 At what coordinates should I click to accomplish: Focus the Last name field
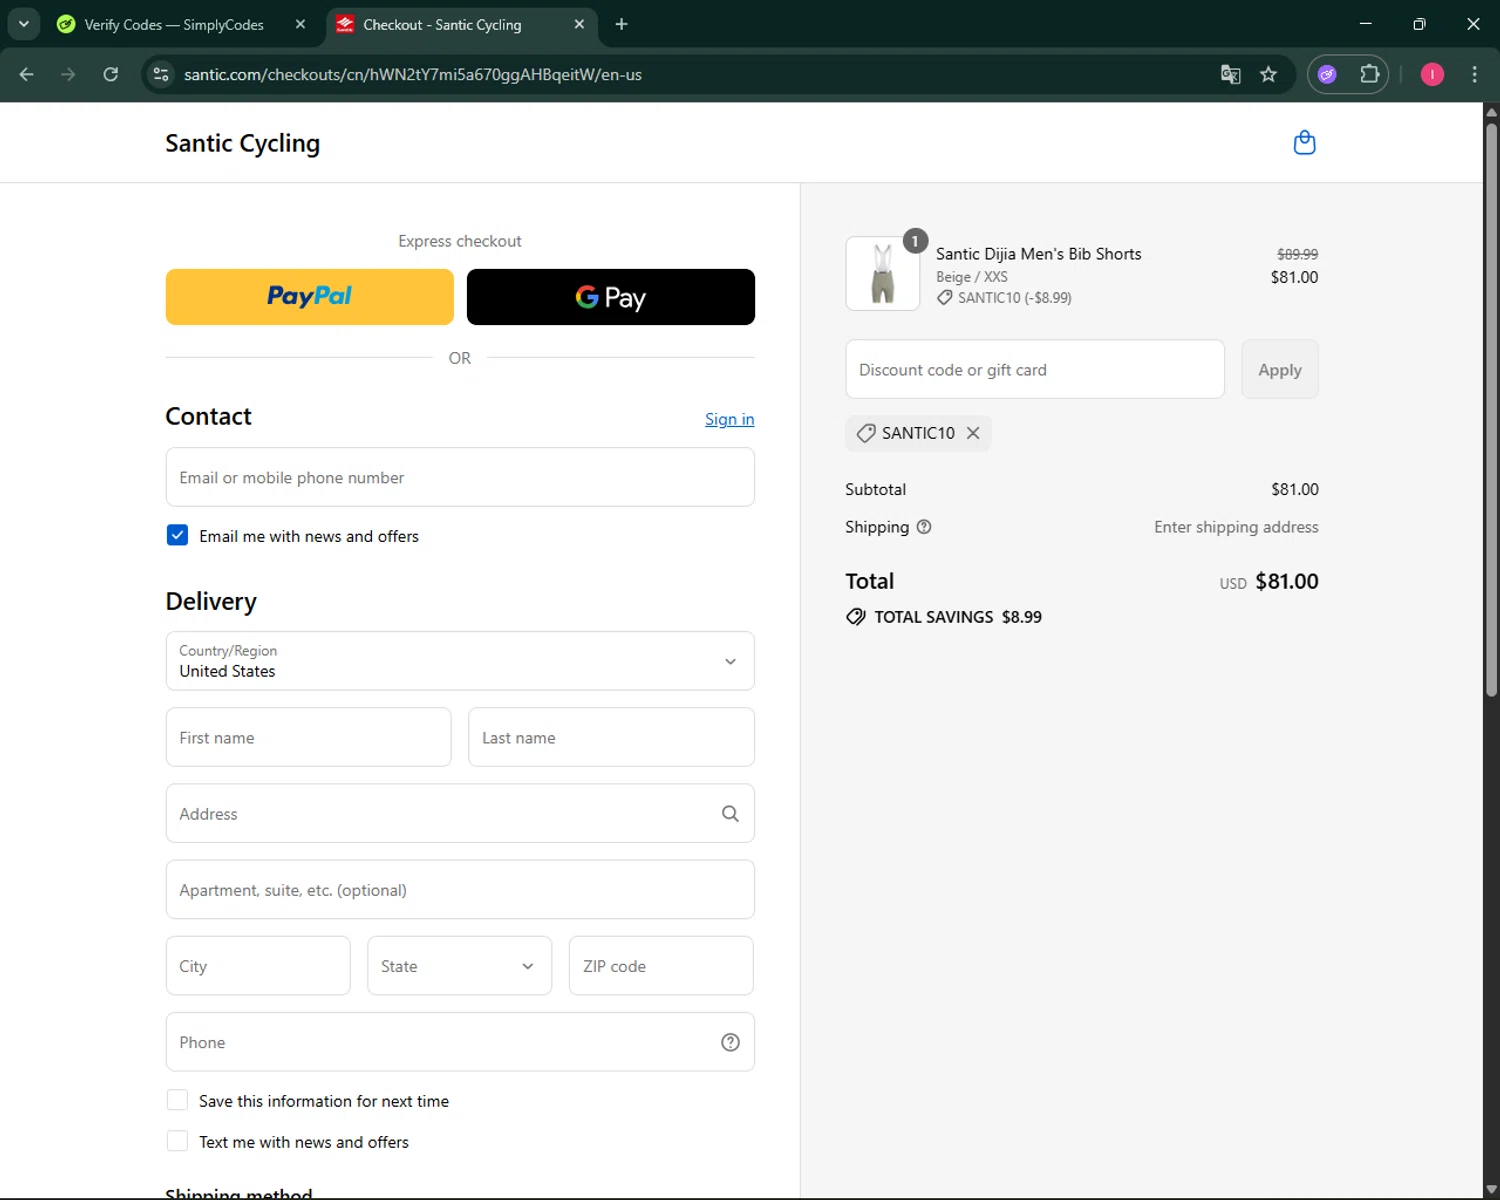point(611,737)
